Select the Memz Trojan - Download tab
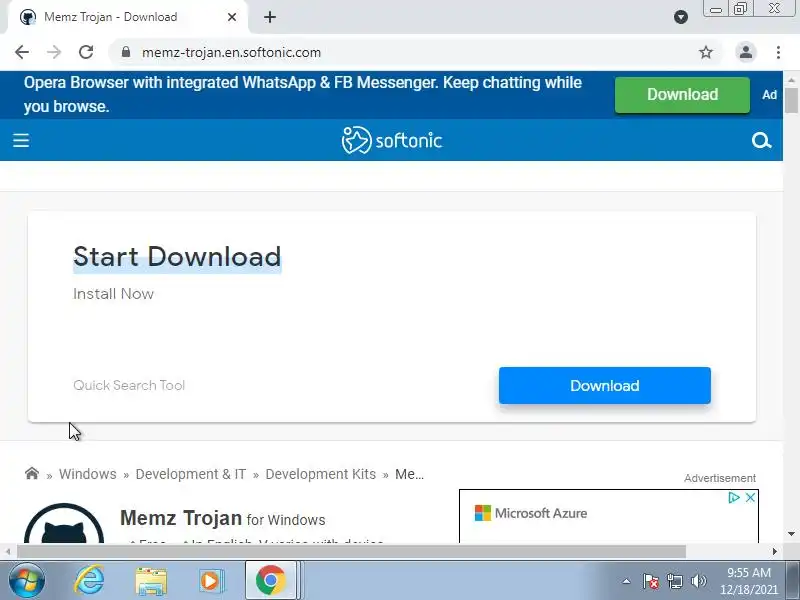The image size is (800, 600). coord(128,17)
